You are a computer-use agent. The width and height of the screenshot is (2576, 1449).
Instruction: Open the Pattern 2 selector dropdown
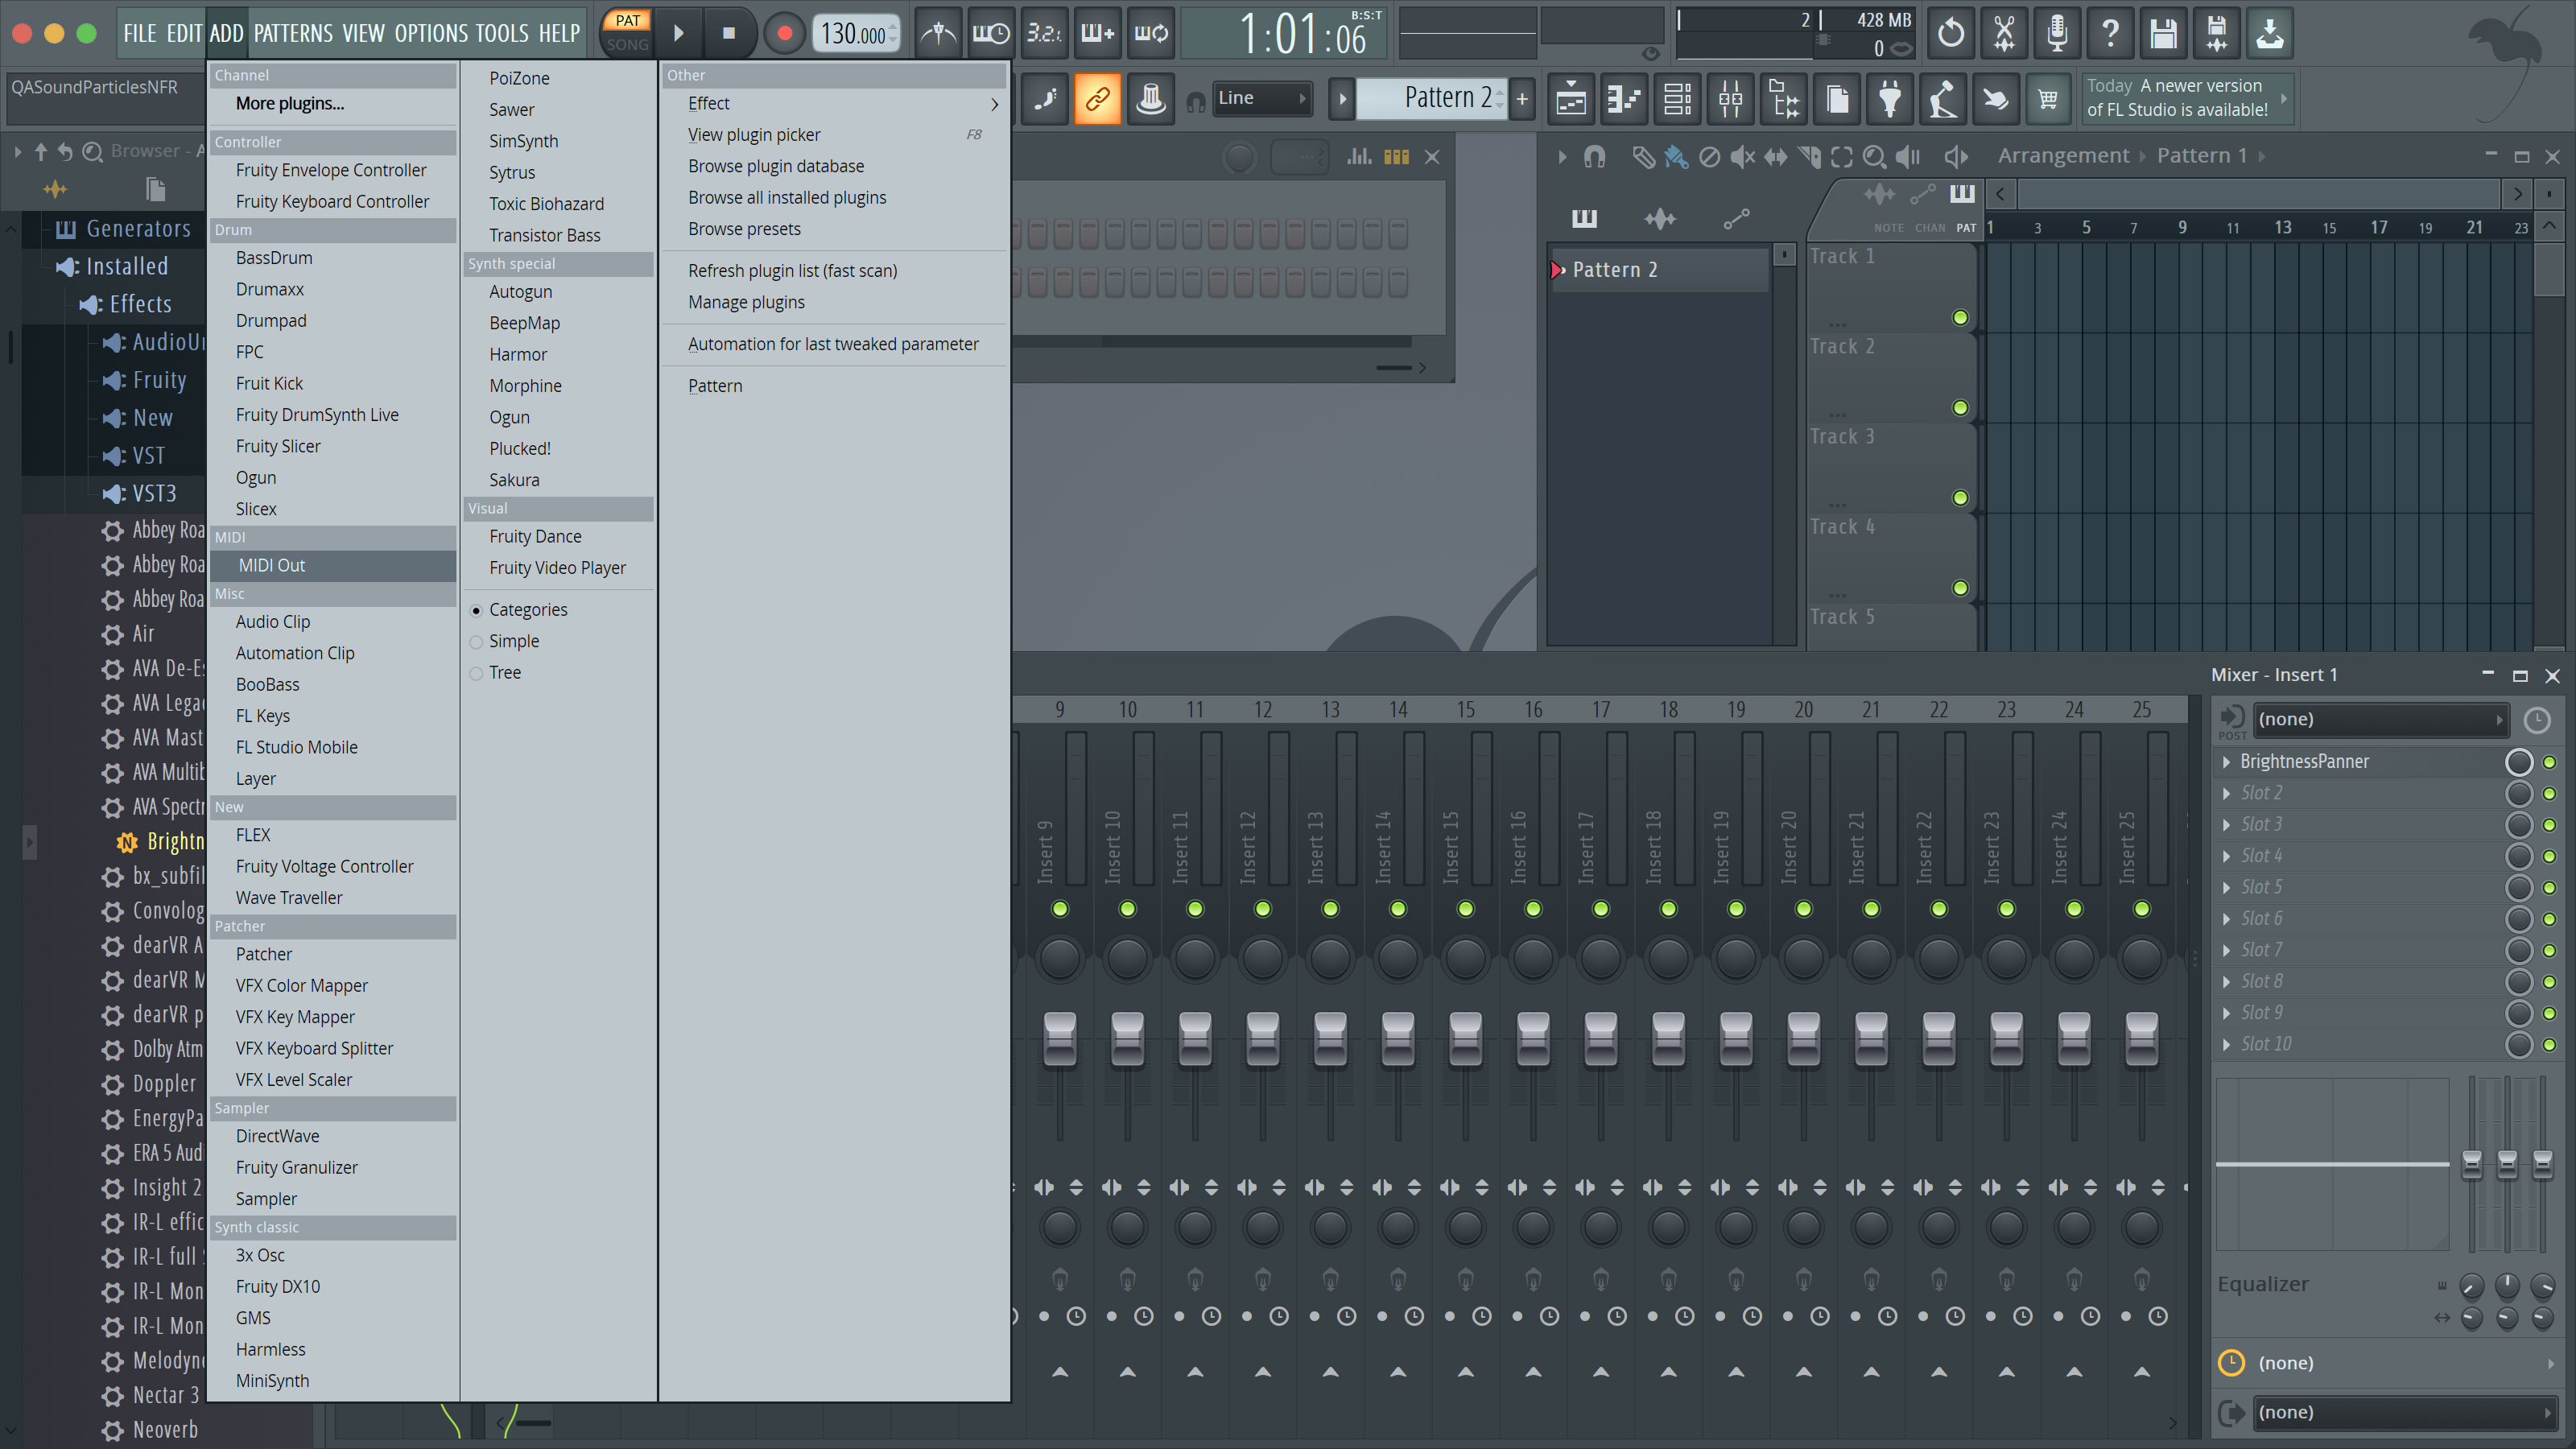(1431, 98)
